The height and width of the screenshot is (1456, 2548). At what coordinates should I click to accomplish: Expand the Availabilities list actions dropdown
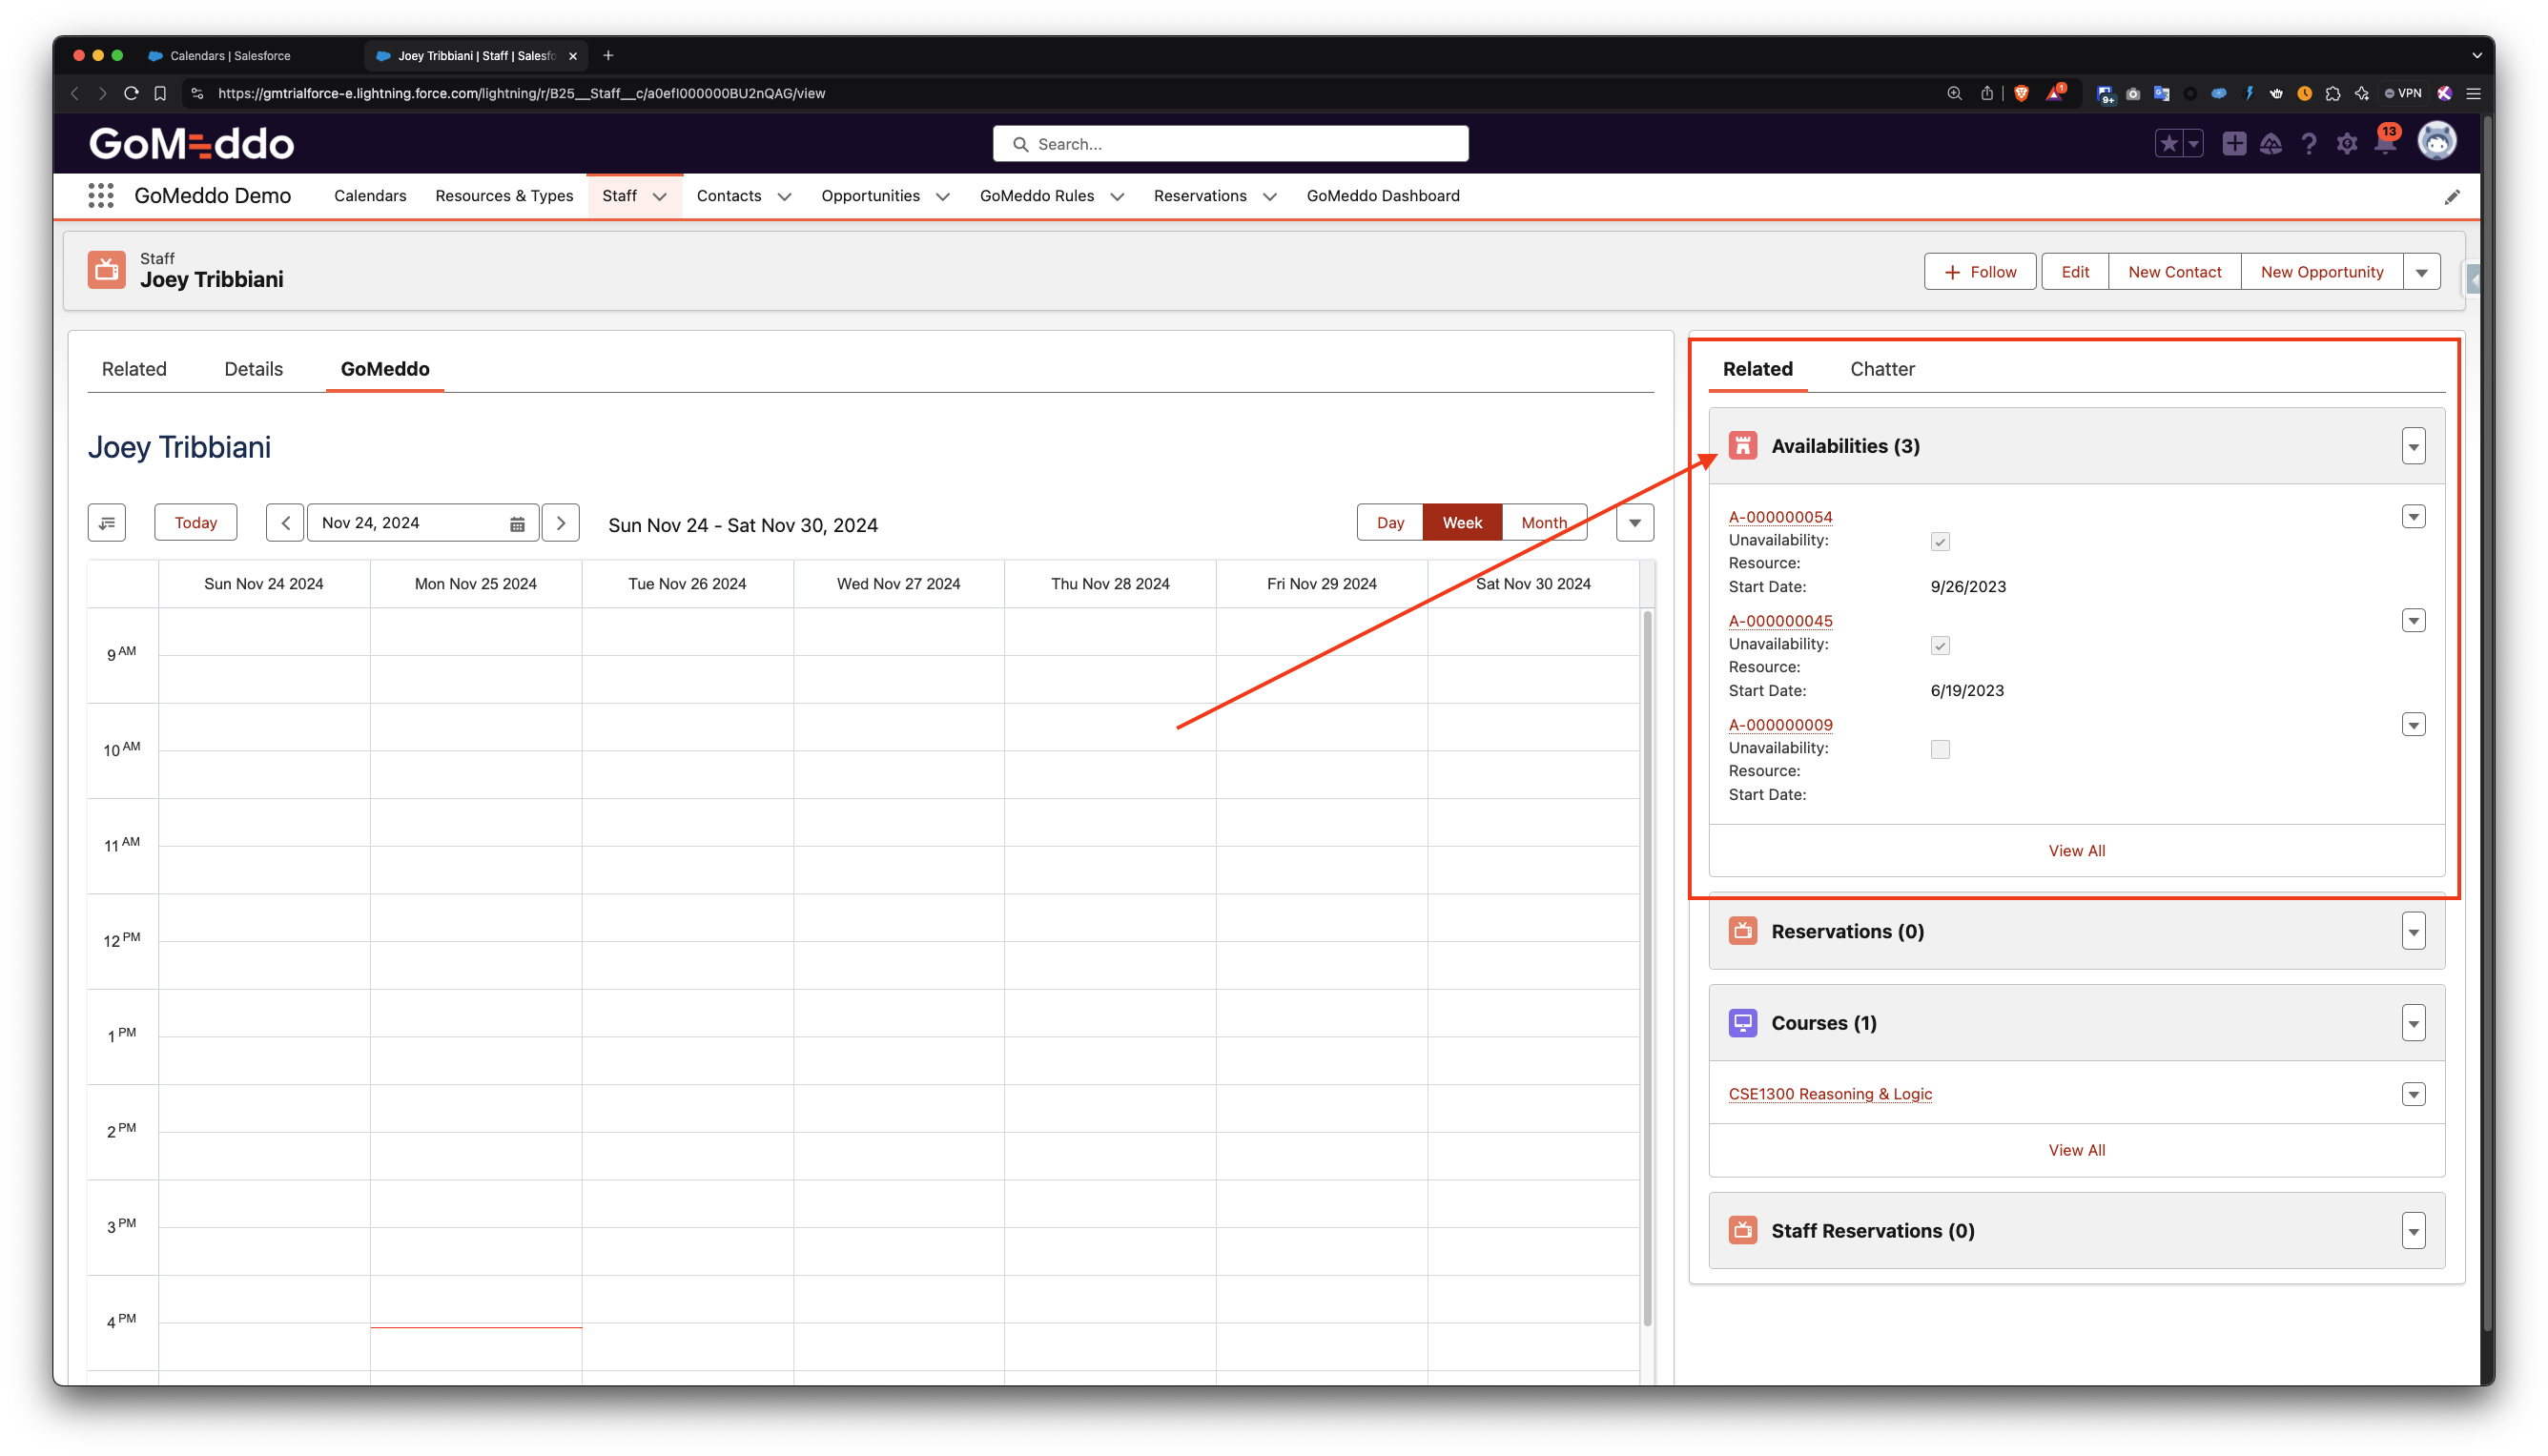[x=2413, y=447]
